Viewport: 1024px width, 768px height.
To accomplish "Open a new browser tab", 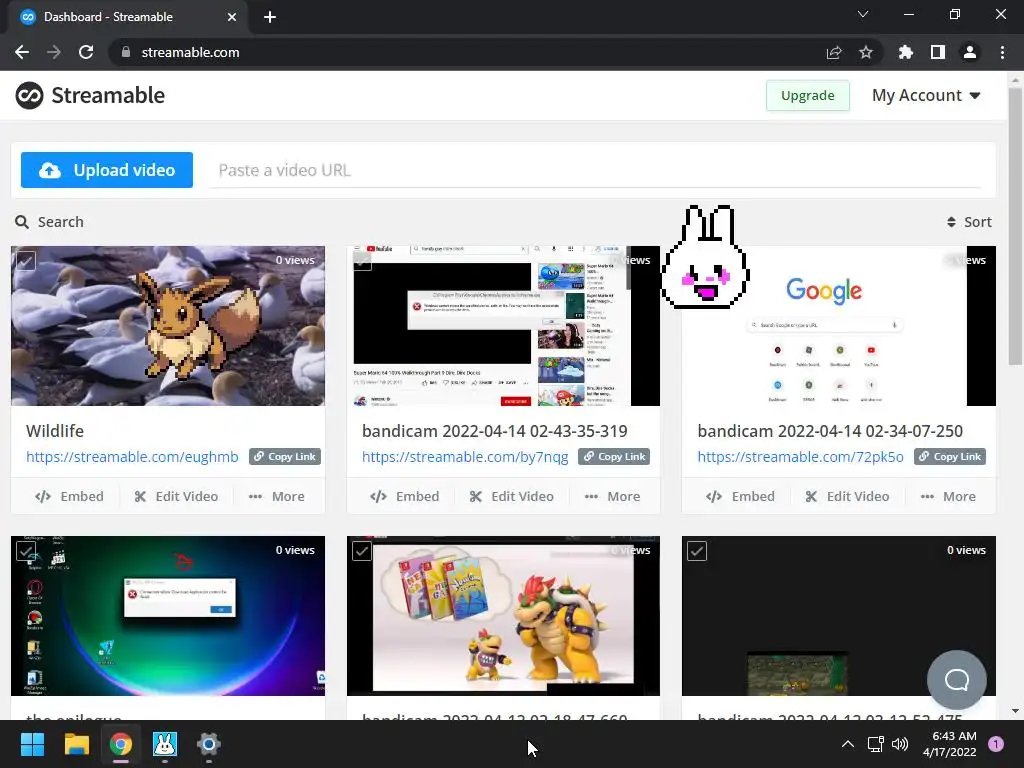I will pos(270,17).
